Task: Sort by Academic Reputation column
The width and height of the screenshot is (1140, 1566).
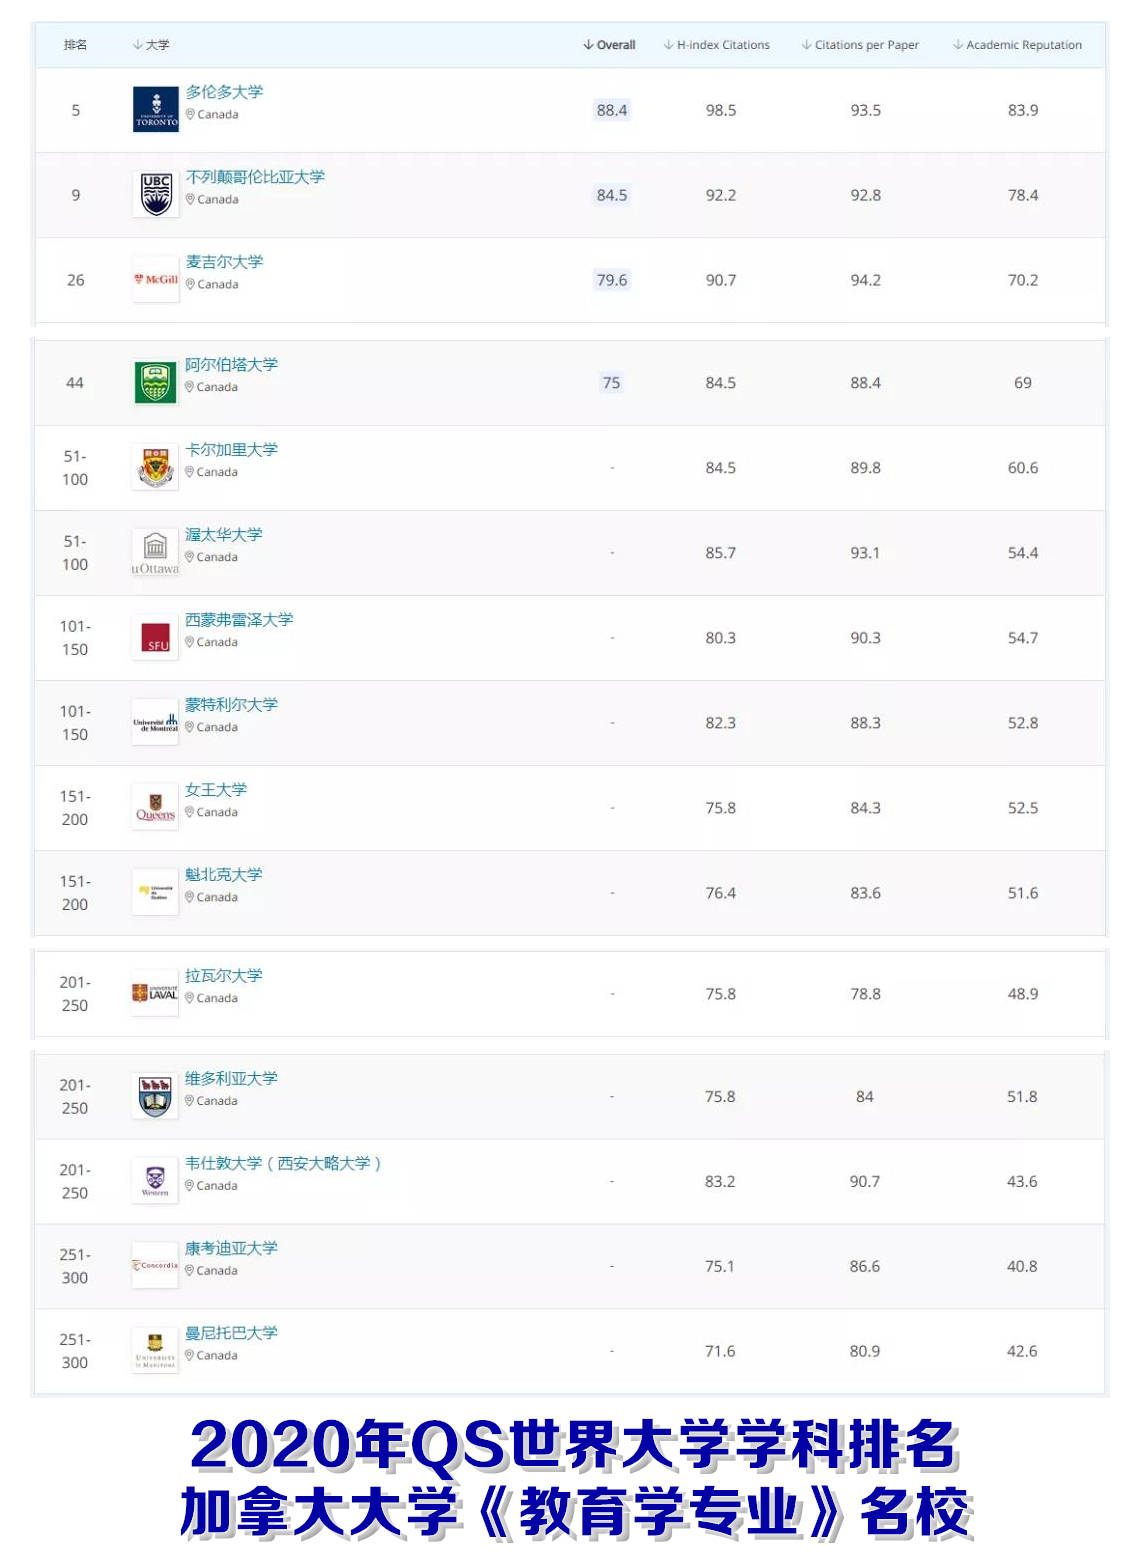Action: (x=1017, y=45)
